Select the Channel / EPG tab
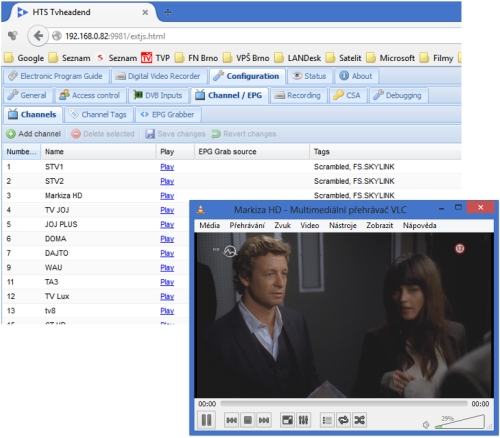 pos(229,95)
